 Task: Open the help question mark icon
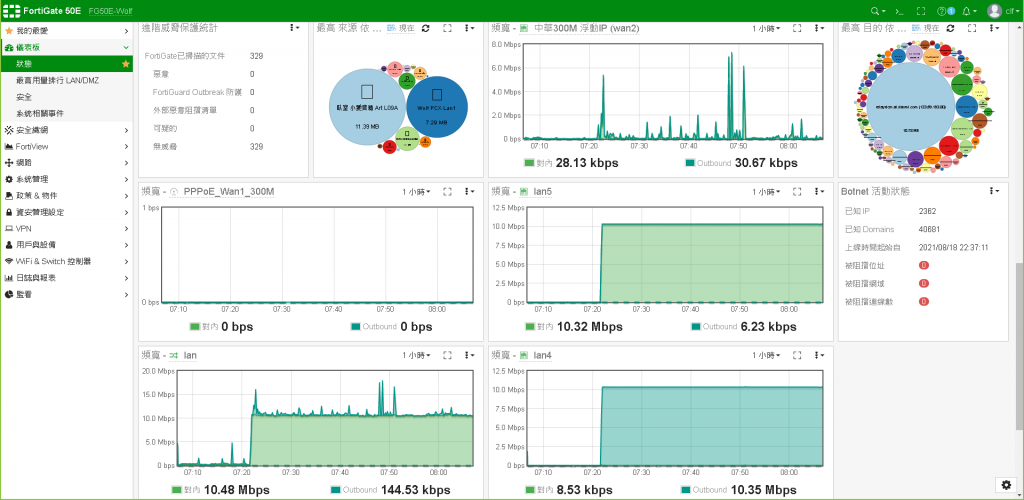pyautogui.click(x=945, y=10)
